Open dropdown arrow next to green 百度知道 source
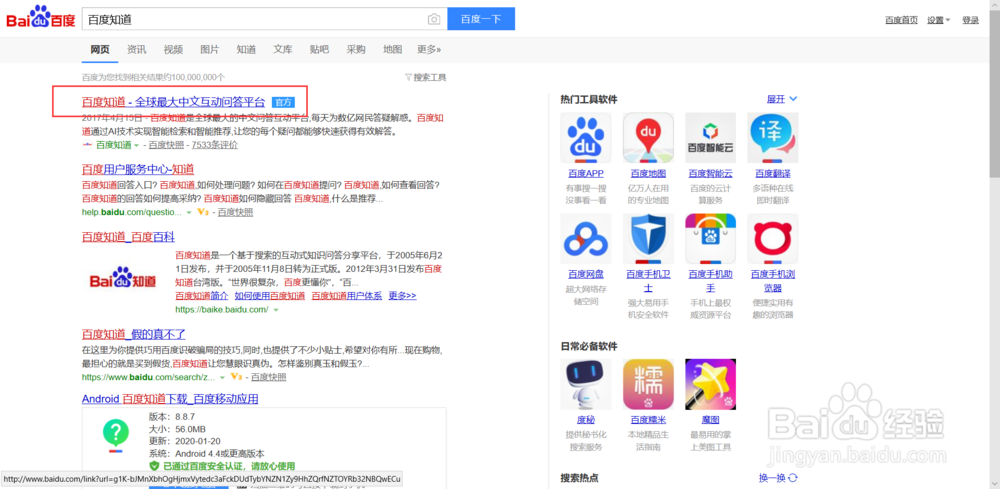1000x489 pixels. tap(136, 145)
